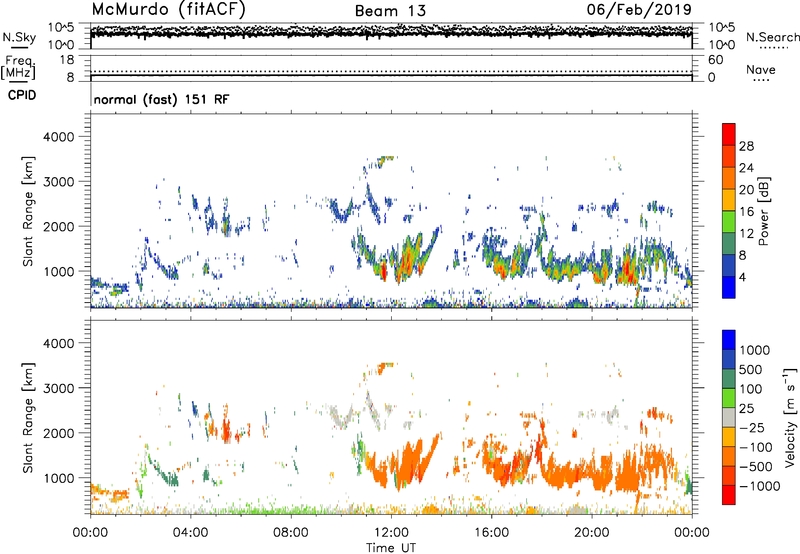This screenshot has width=800, height=554.
Task: Click the 08:00 time axis tick label
Action: [290, 533]
